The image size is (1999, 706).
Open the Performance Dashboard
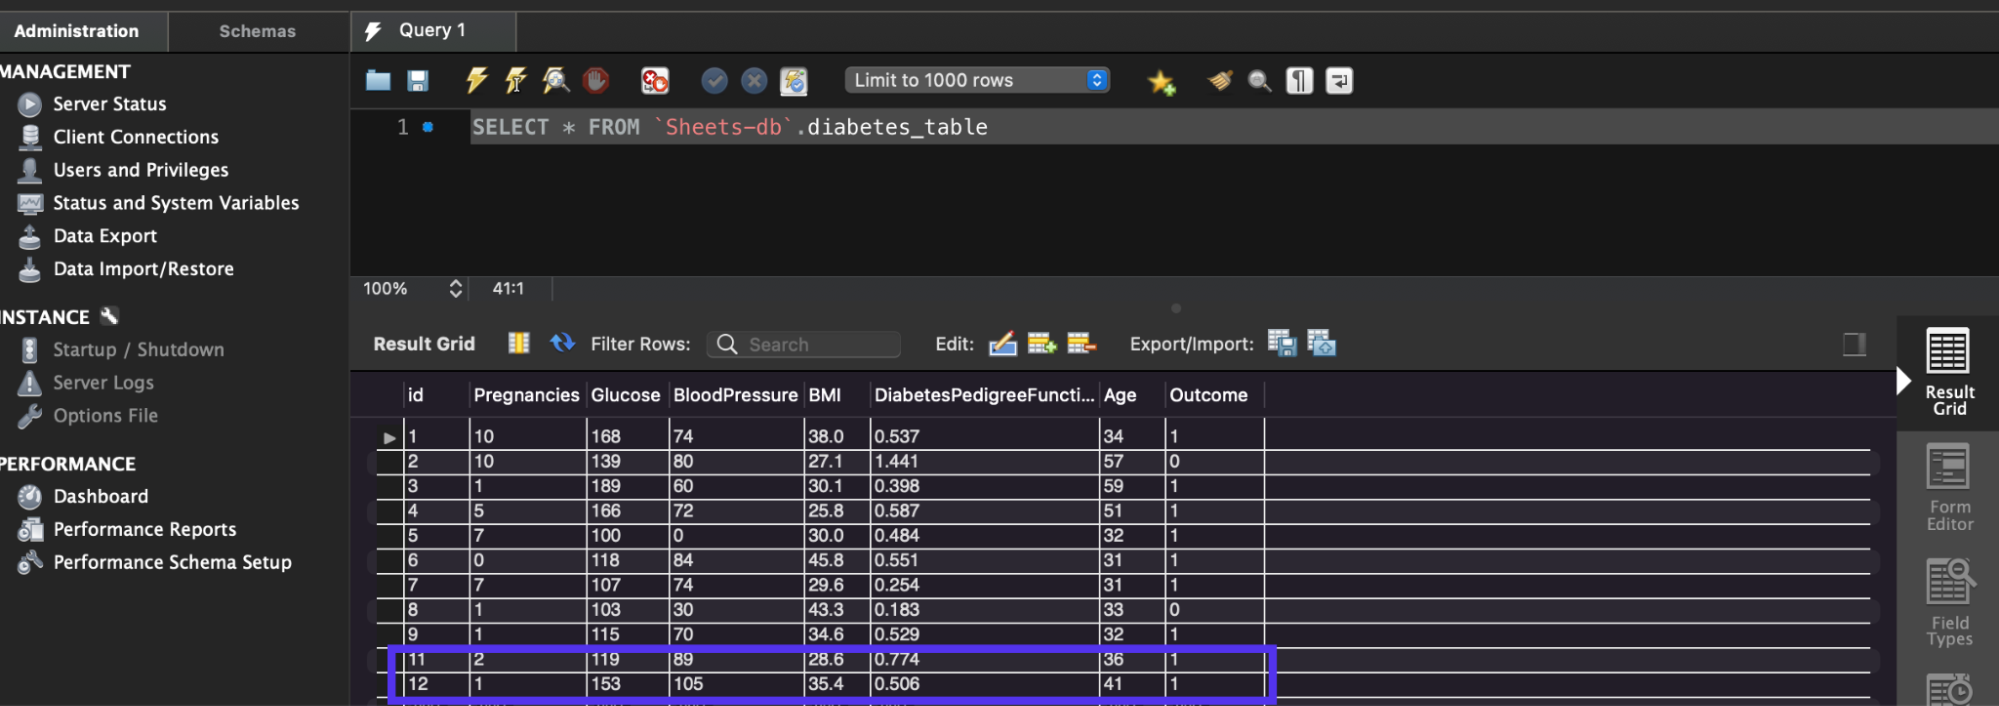pyautogui.click(x=100, y=497)
